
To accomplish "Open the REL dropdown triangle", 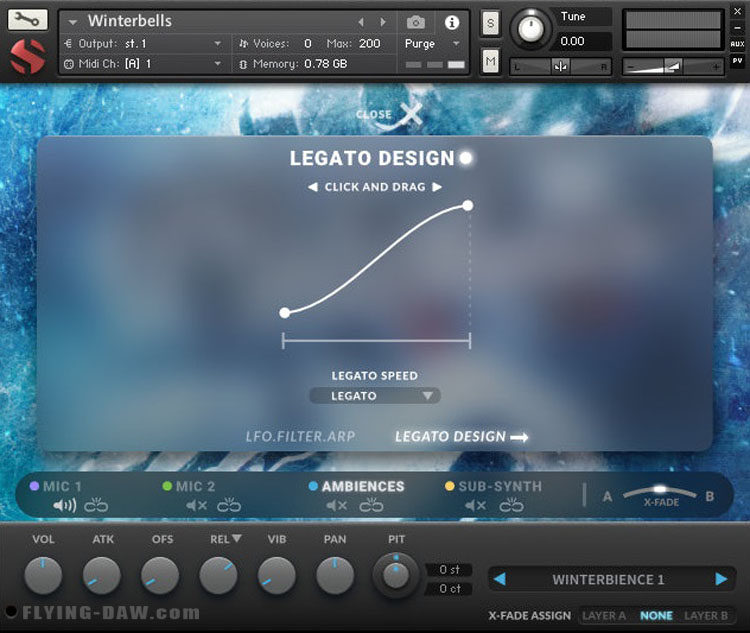I will 236,538.
